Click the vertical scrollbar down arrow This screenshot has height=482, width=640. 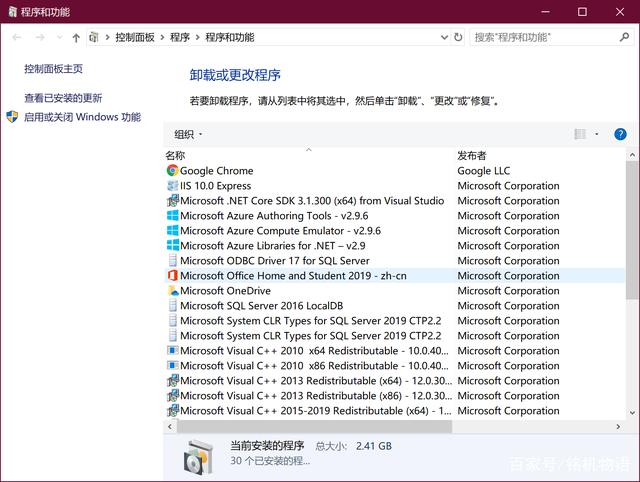pos(632,413)
